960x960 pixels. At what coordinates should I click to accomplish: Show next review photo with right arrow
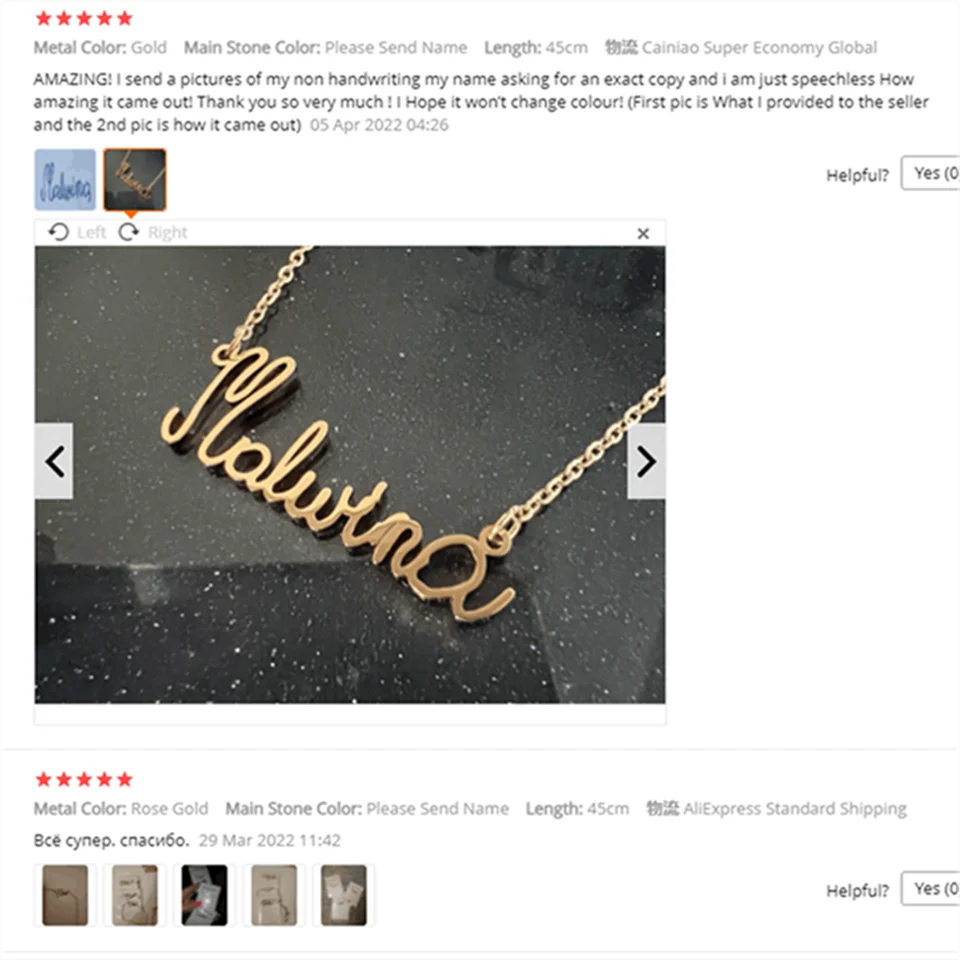(x=647, y=461)
